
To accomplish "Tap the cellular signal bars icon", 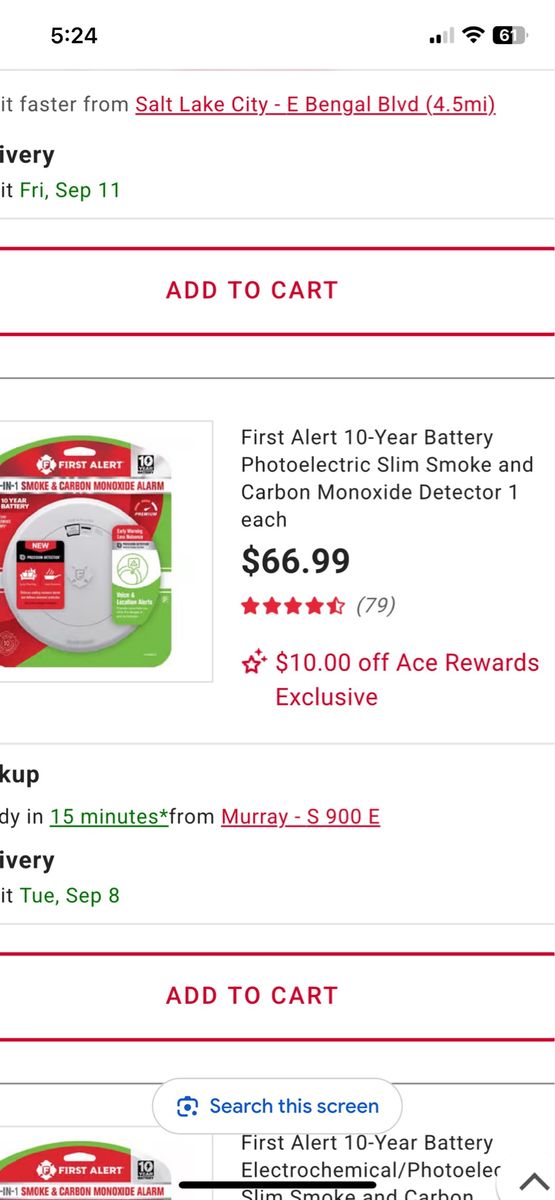I will (441, 37).
